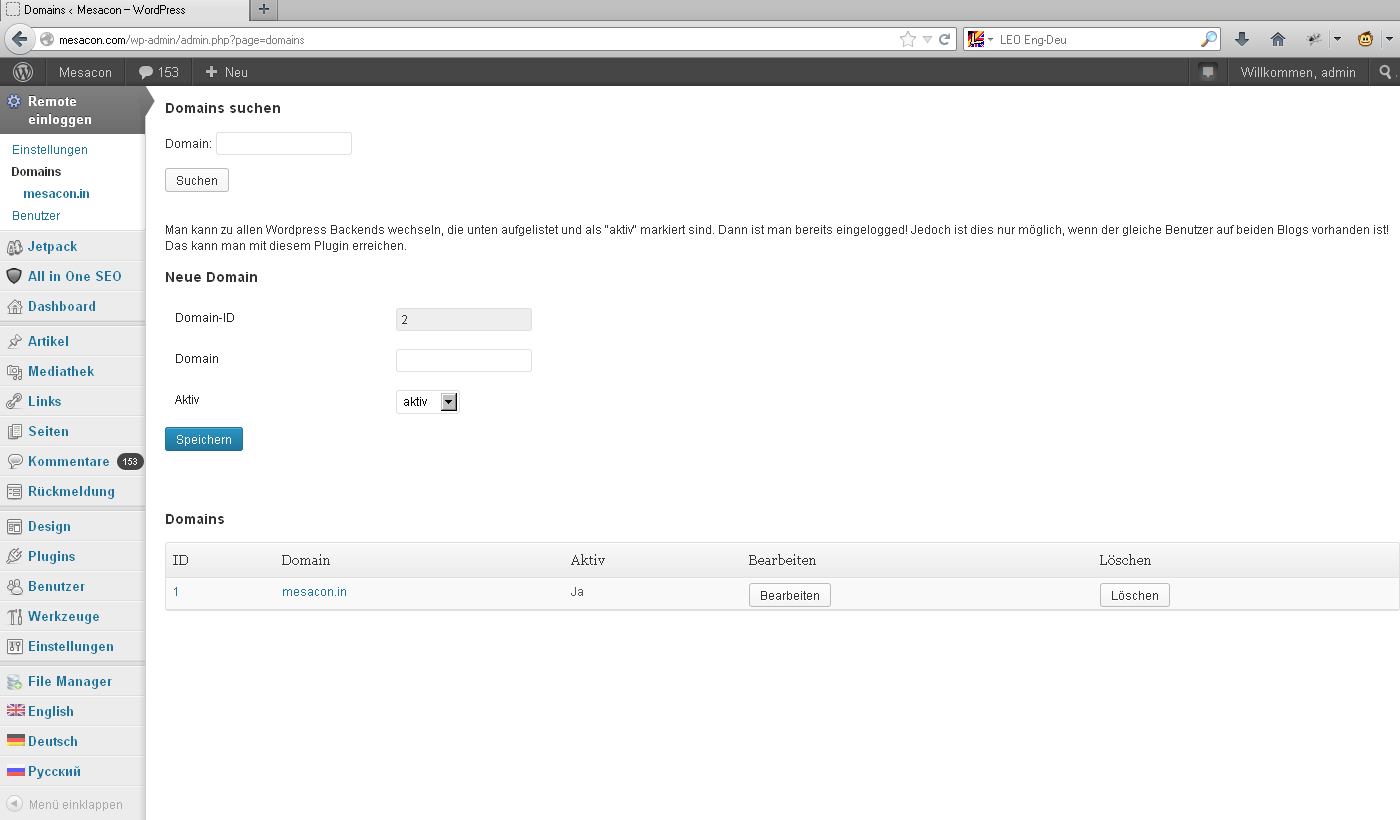Viewport: 1400px width, 820px height.
Task: Click the Werkzeuge tools icon
Action: click(14, 617)
